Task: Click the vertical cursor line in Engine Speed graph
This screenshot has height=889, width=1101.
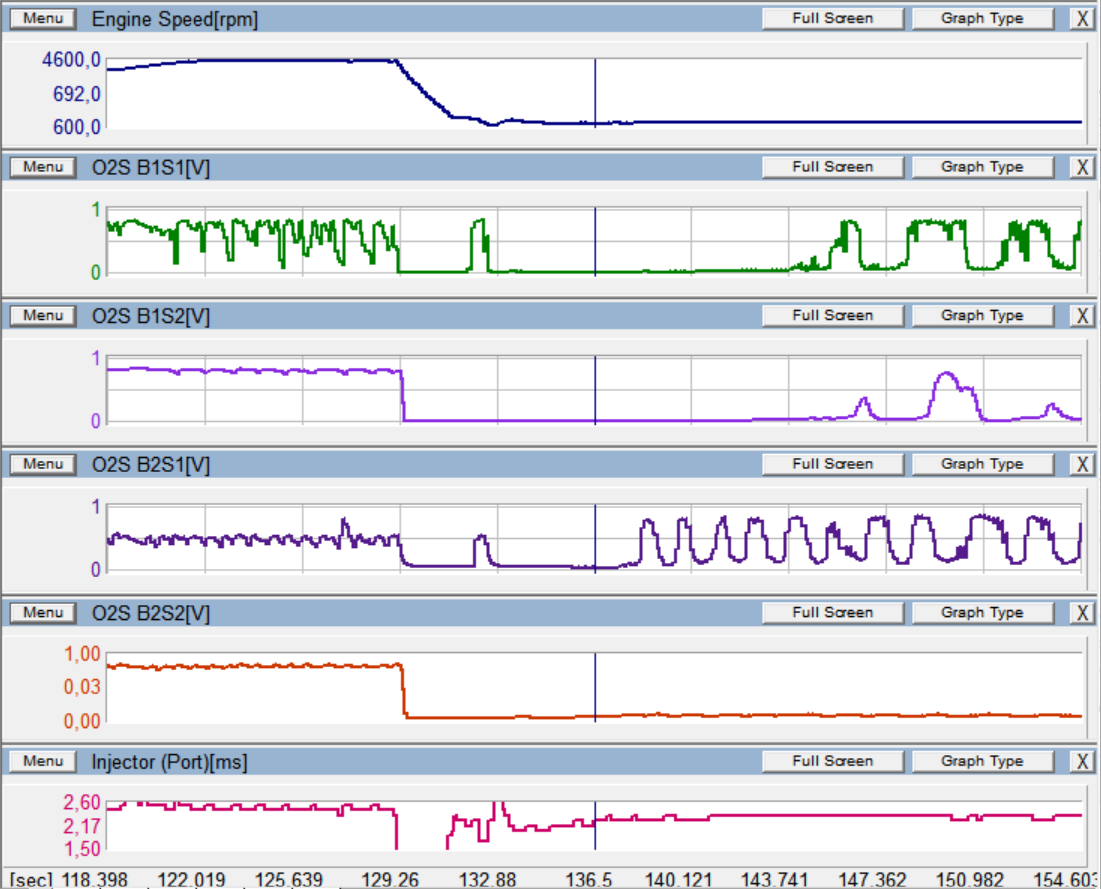Action: click(595, 90)
